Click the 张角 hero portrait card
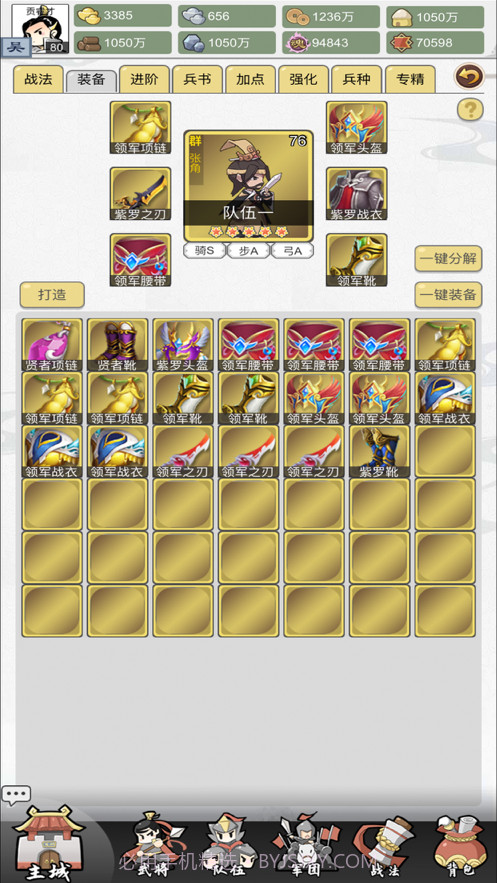This screenshot has width=497, height=883. (248, 186)
